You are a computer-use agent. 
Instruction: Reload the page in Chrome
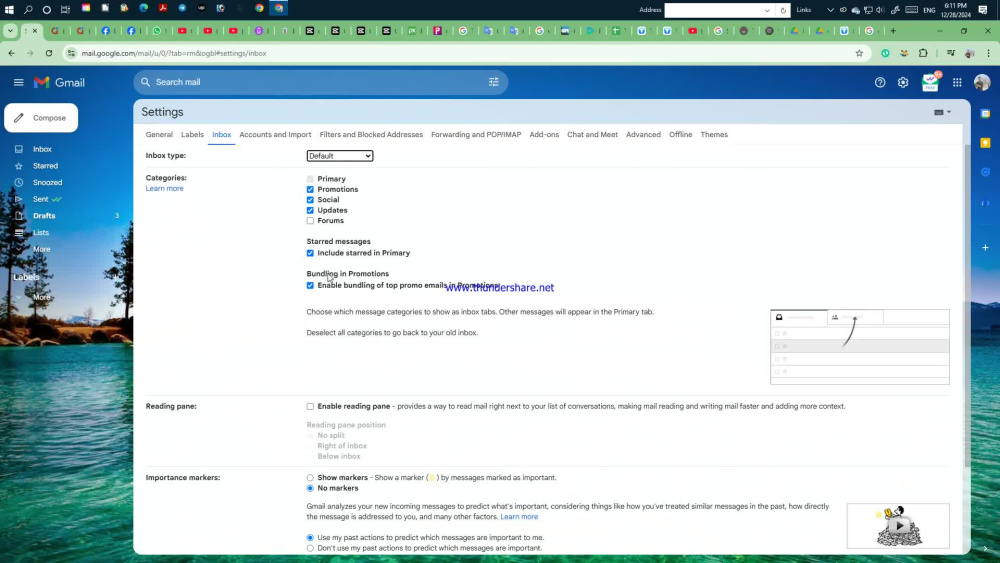pyautogui.click(x=48, y=54)
